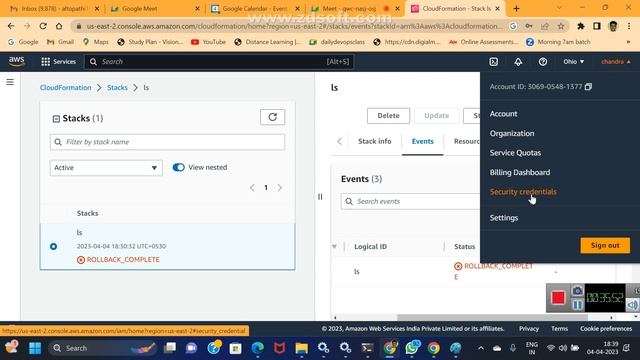Copy the Account ID
This screenshot has width=640, height=360.
point(588,87)
